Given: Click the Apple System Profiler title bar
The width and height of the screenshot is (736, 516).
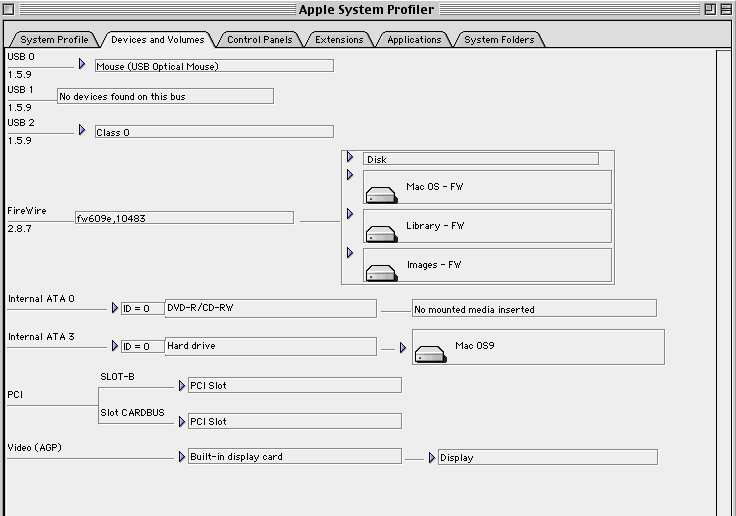Looking at the screenshot, I should pyautogui.click(x=366, y=9).
